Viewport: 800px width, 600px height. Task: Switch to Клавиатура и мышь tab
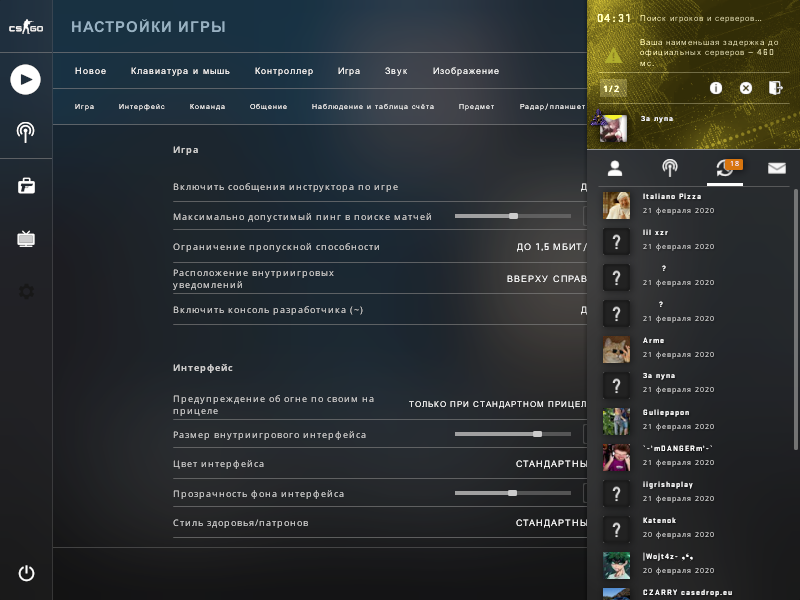point(180,71)
